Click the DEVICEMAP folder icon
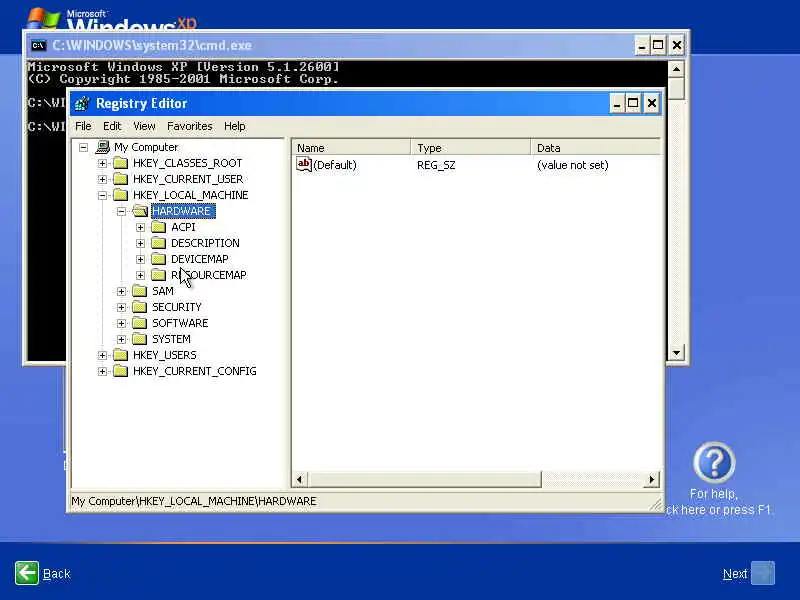This screenshot has height=600, width=800. click(159, 259)
